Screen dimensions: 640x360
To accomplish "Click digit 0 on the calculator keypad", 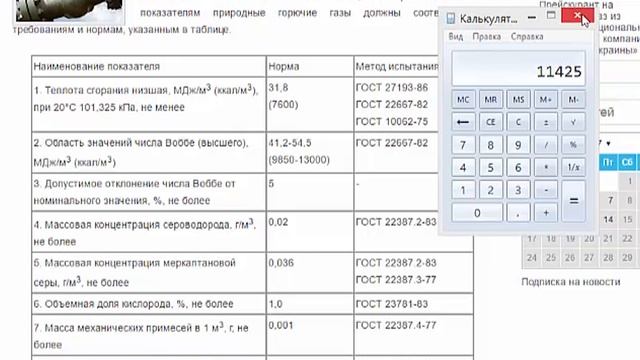I will click(x=477, y=213).
